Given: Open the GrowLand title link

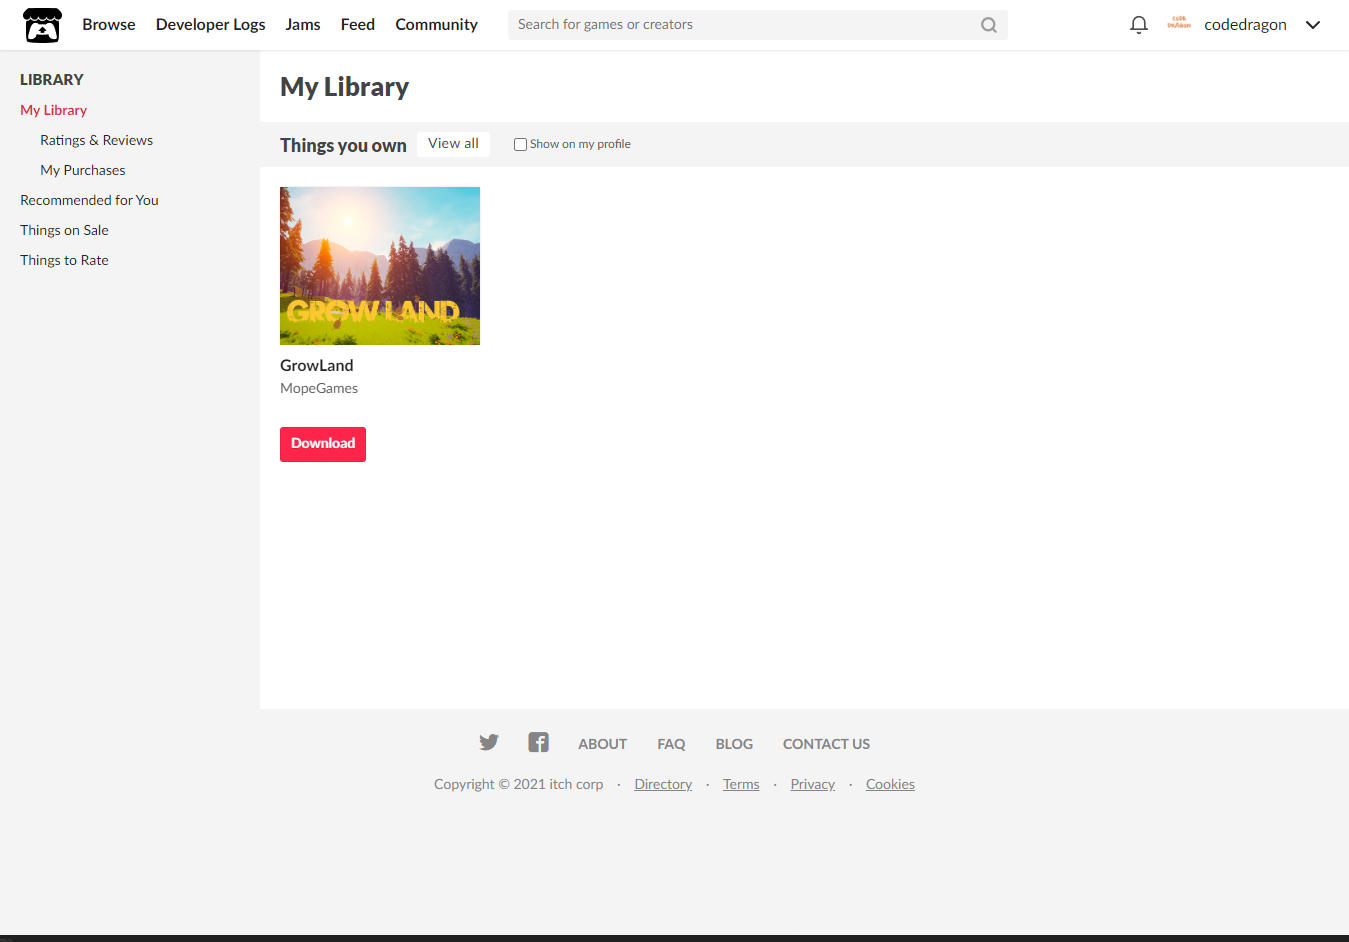Looking at the screenshot, I should (x=317, y=365).
